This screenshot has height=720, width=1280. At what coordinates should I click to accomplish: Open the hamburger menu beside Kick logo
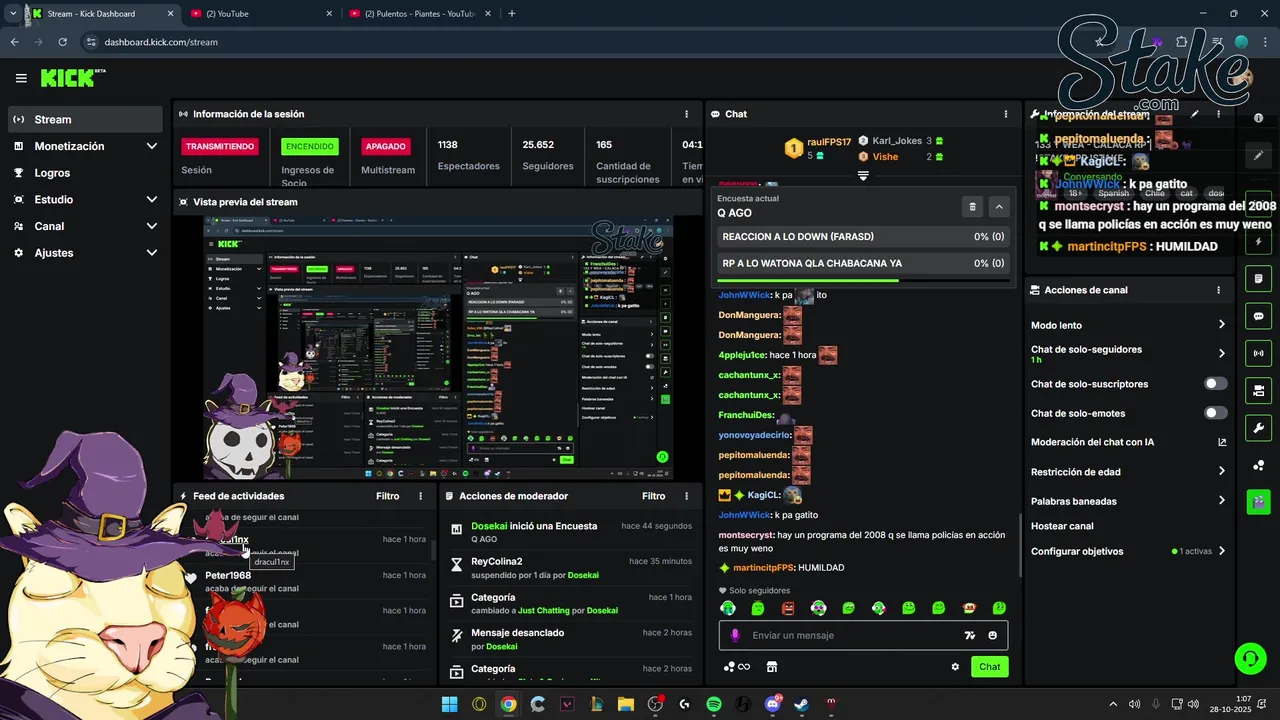click(21, 78)
